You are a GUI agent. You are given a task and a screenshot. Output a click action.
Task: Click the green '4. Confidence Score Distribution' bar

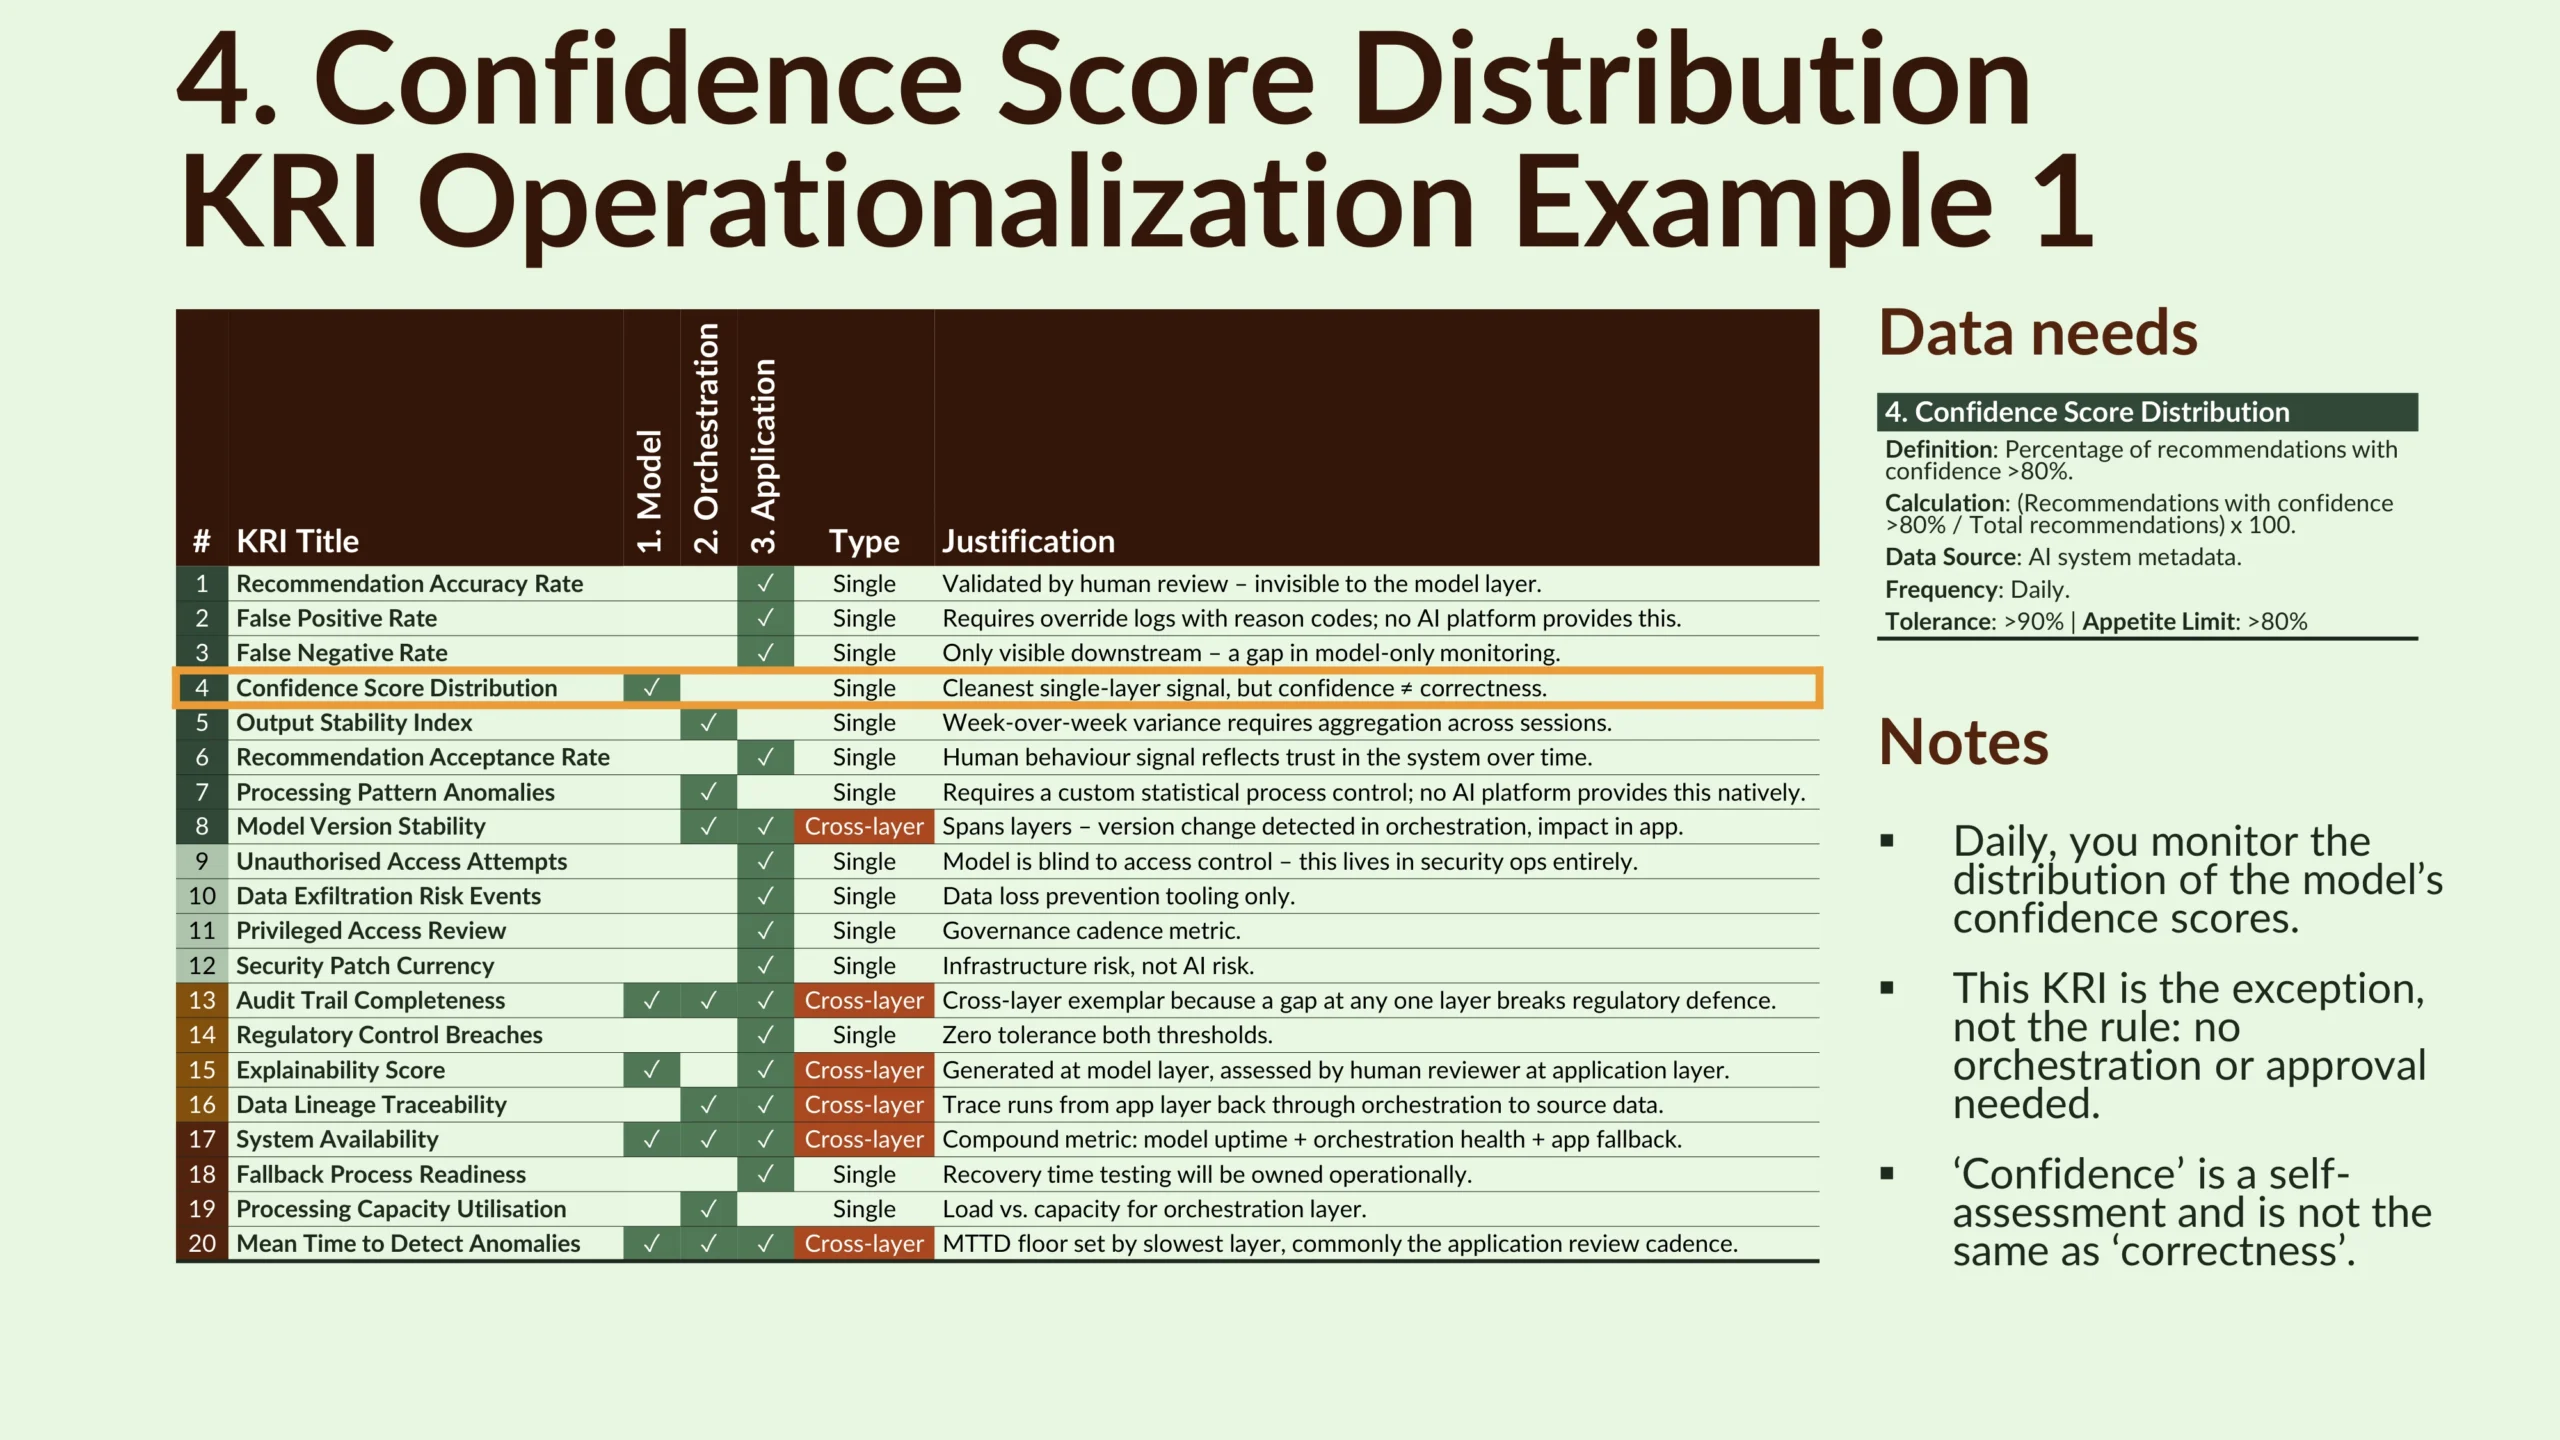tap(2146, 412)
